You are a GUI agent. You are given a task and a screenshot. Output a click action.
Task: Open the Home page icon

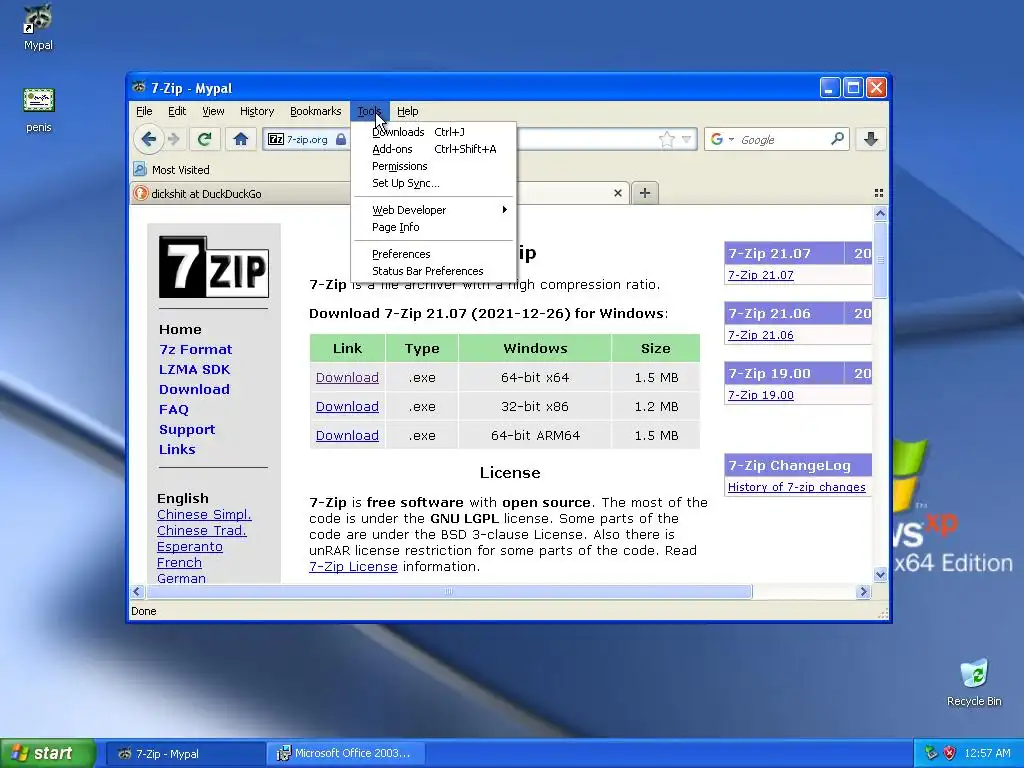coord(240,139)
